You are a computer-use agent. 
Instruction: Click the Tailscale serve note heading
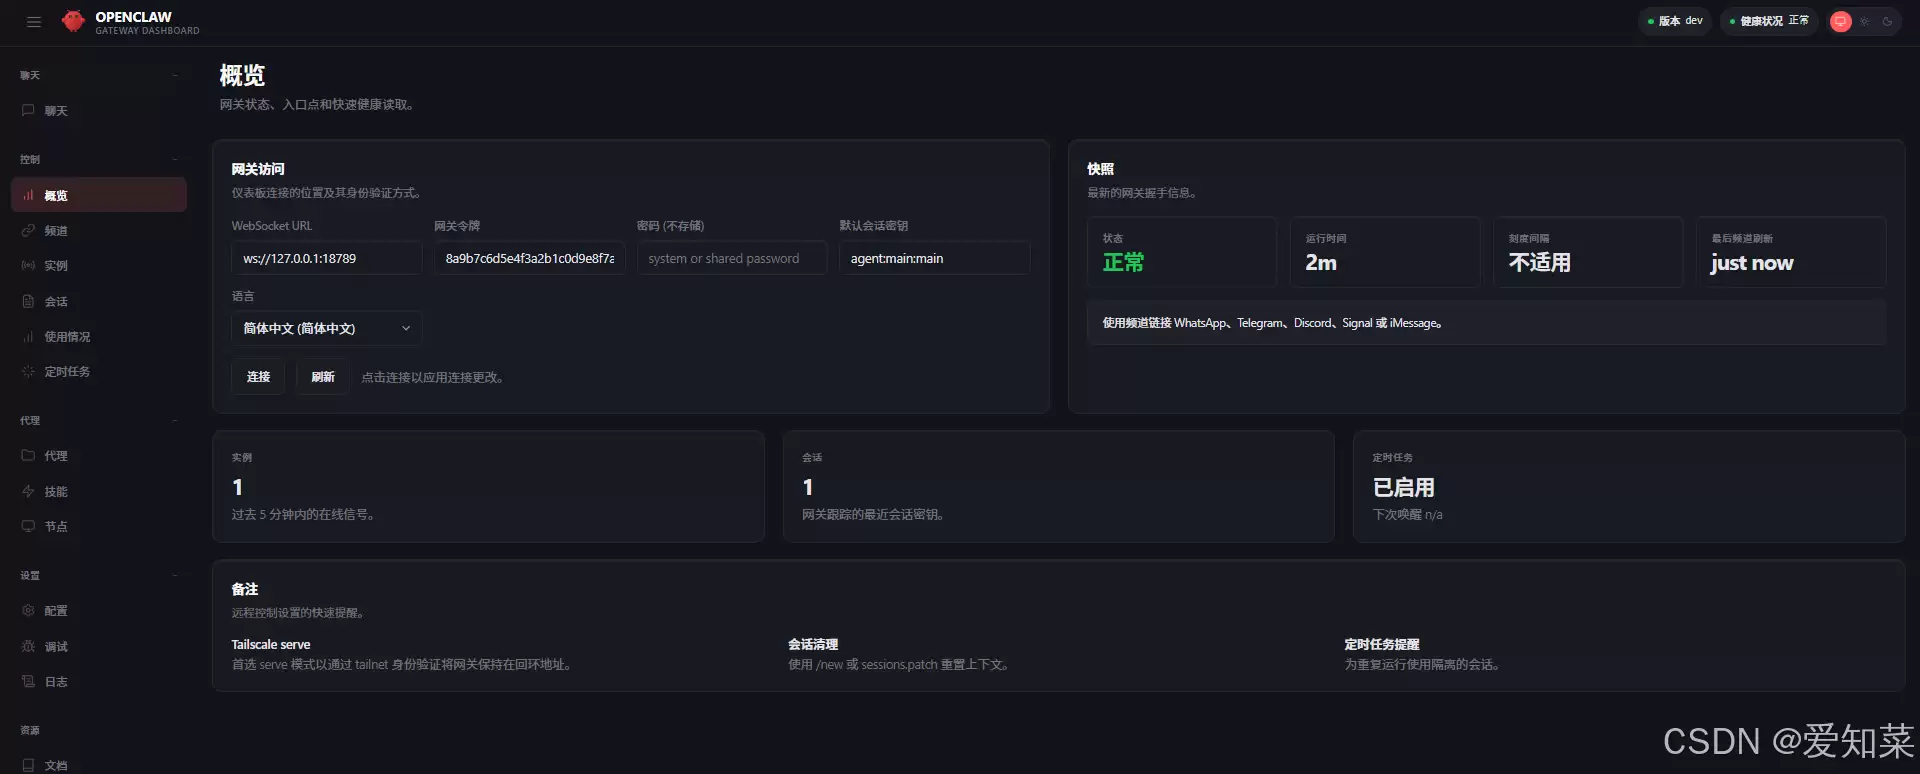click(271, 644)
